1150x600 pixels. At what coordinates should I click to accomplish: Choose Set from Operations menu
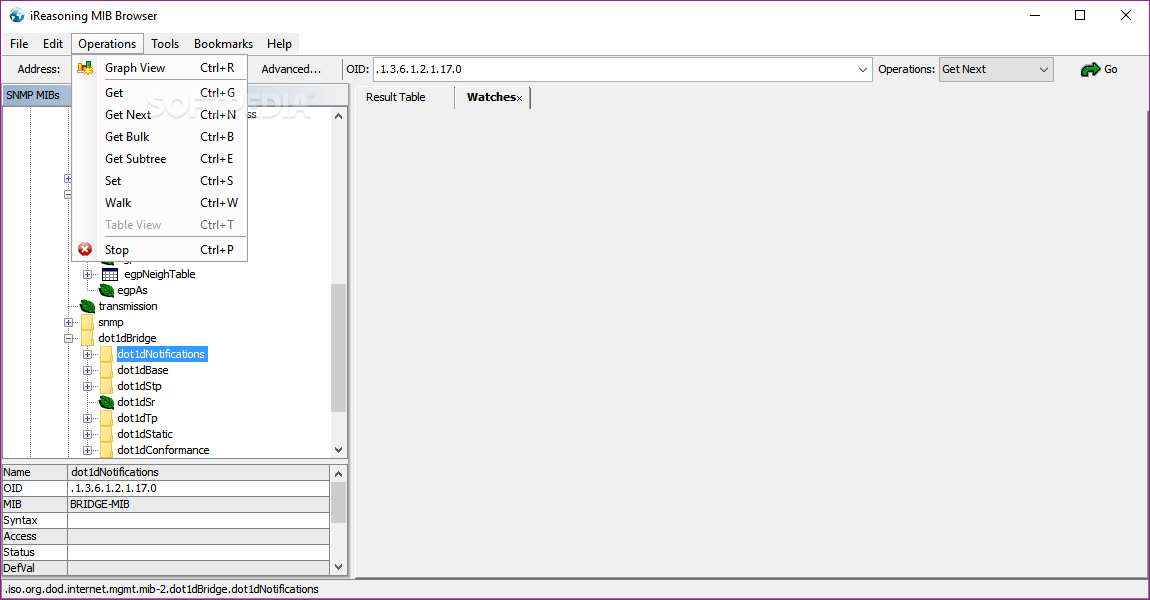tap(160, 180)
